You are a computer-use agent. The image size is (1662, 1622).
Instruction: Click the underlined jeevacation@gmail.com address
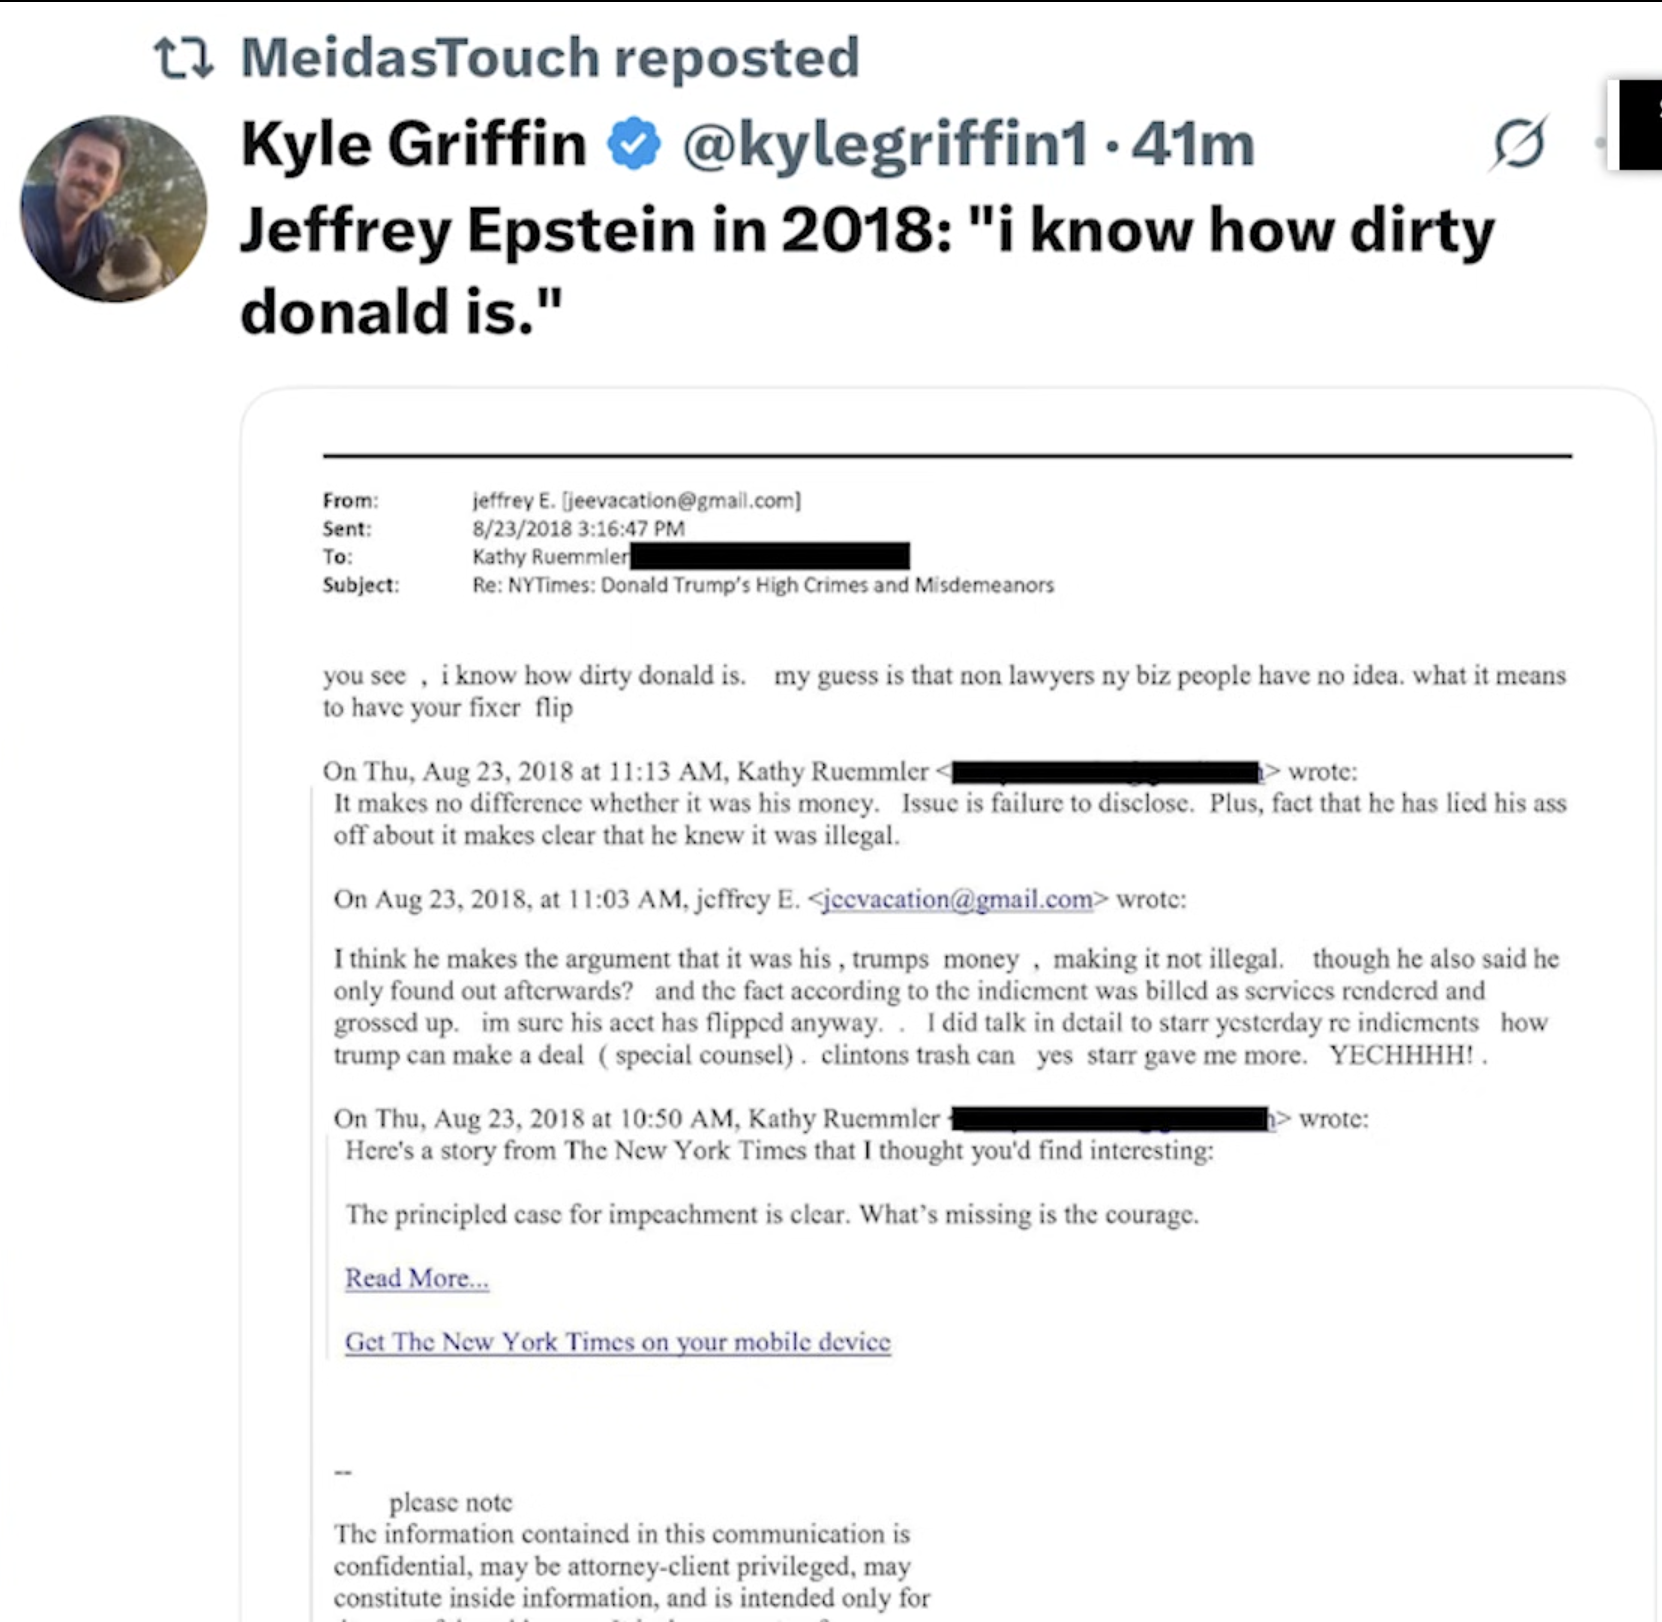point(957,899)
